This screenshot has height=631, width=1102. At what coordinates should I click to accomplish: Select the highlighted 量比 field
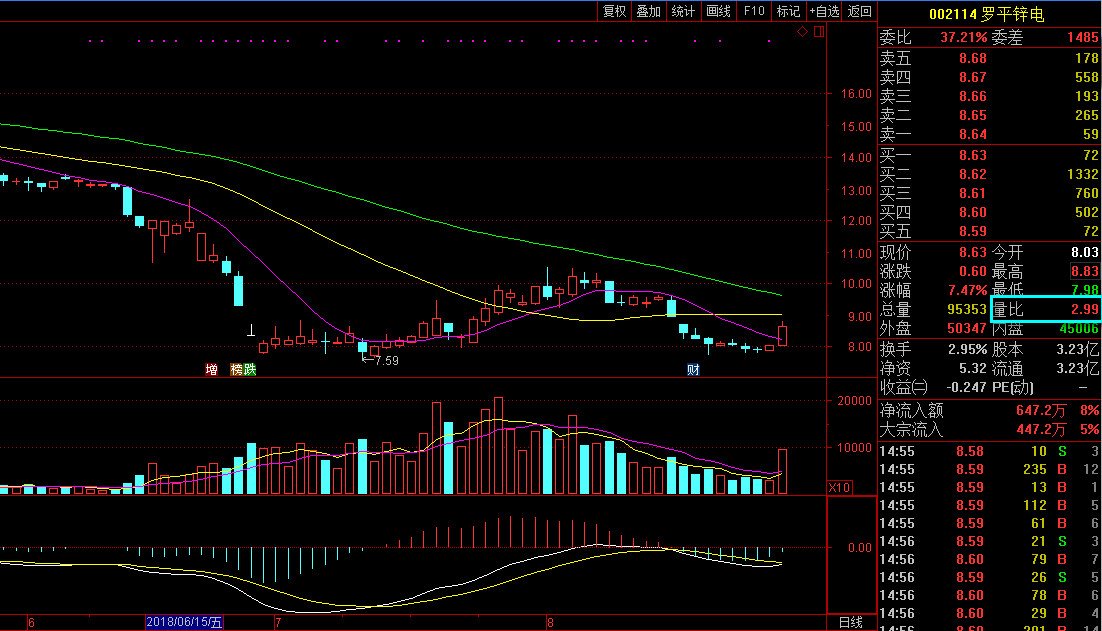[x=1045, y=310]
